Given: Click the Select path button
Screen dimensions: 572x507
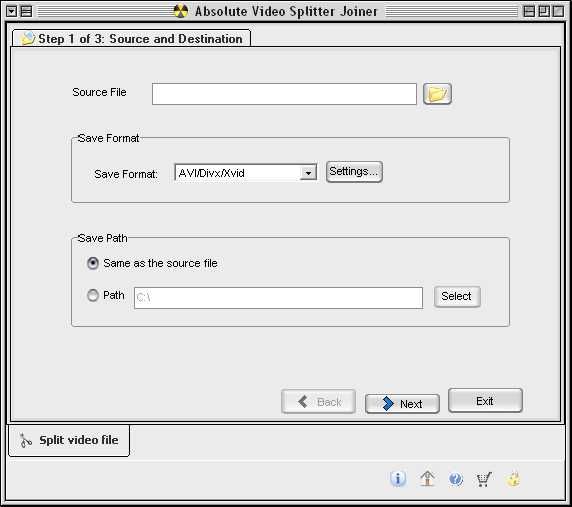Looking at the screenshot, I should point(457,297).
